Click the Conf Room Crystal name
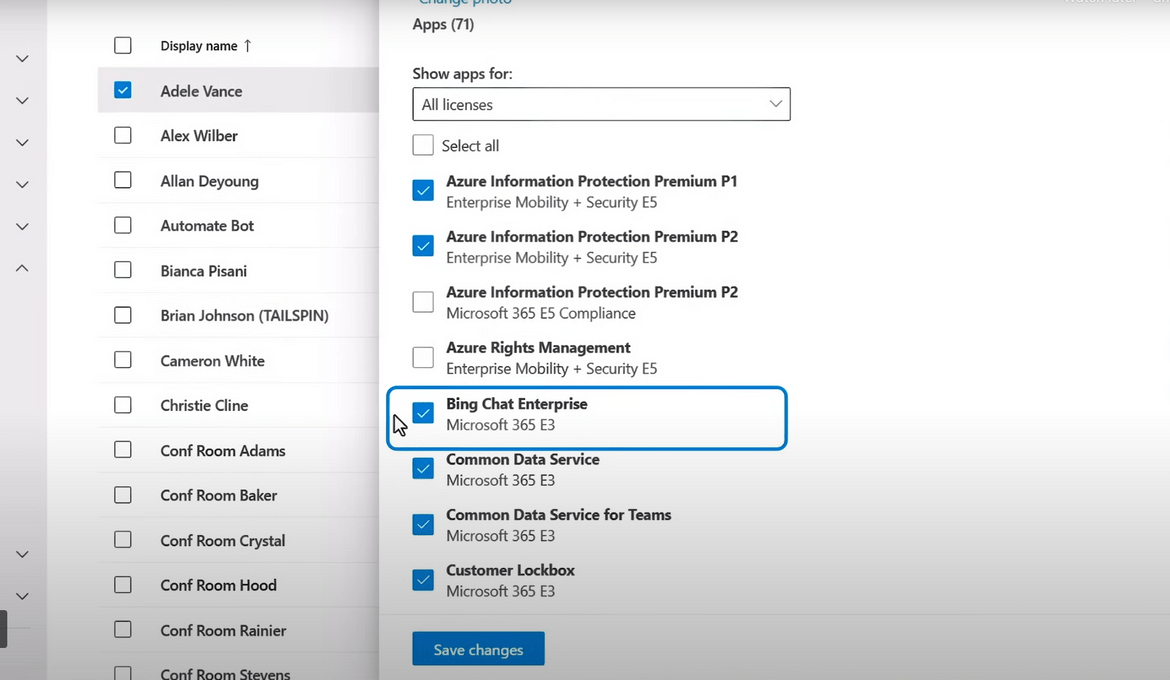Screen dimensions: 1170x680 tap(223, 540)
